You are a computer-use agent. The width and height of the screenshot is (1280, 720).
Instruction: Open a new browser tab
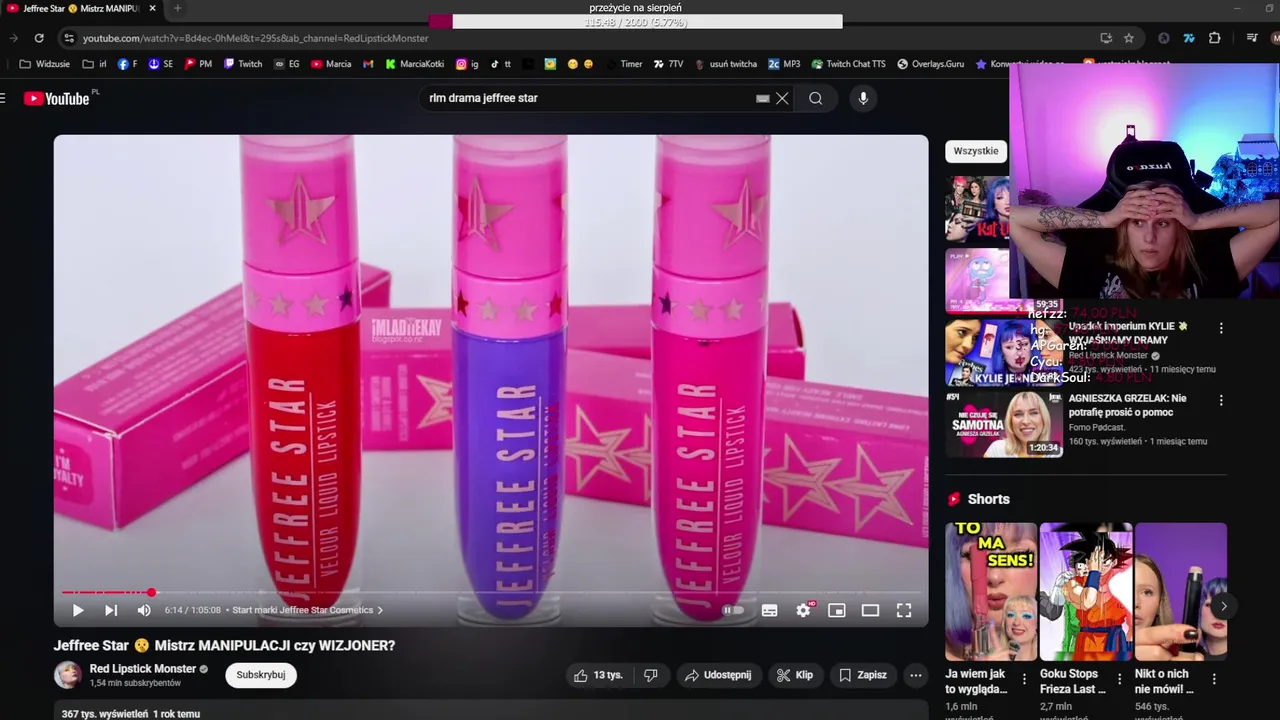[177, 8]
